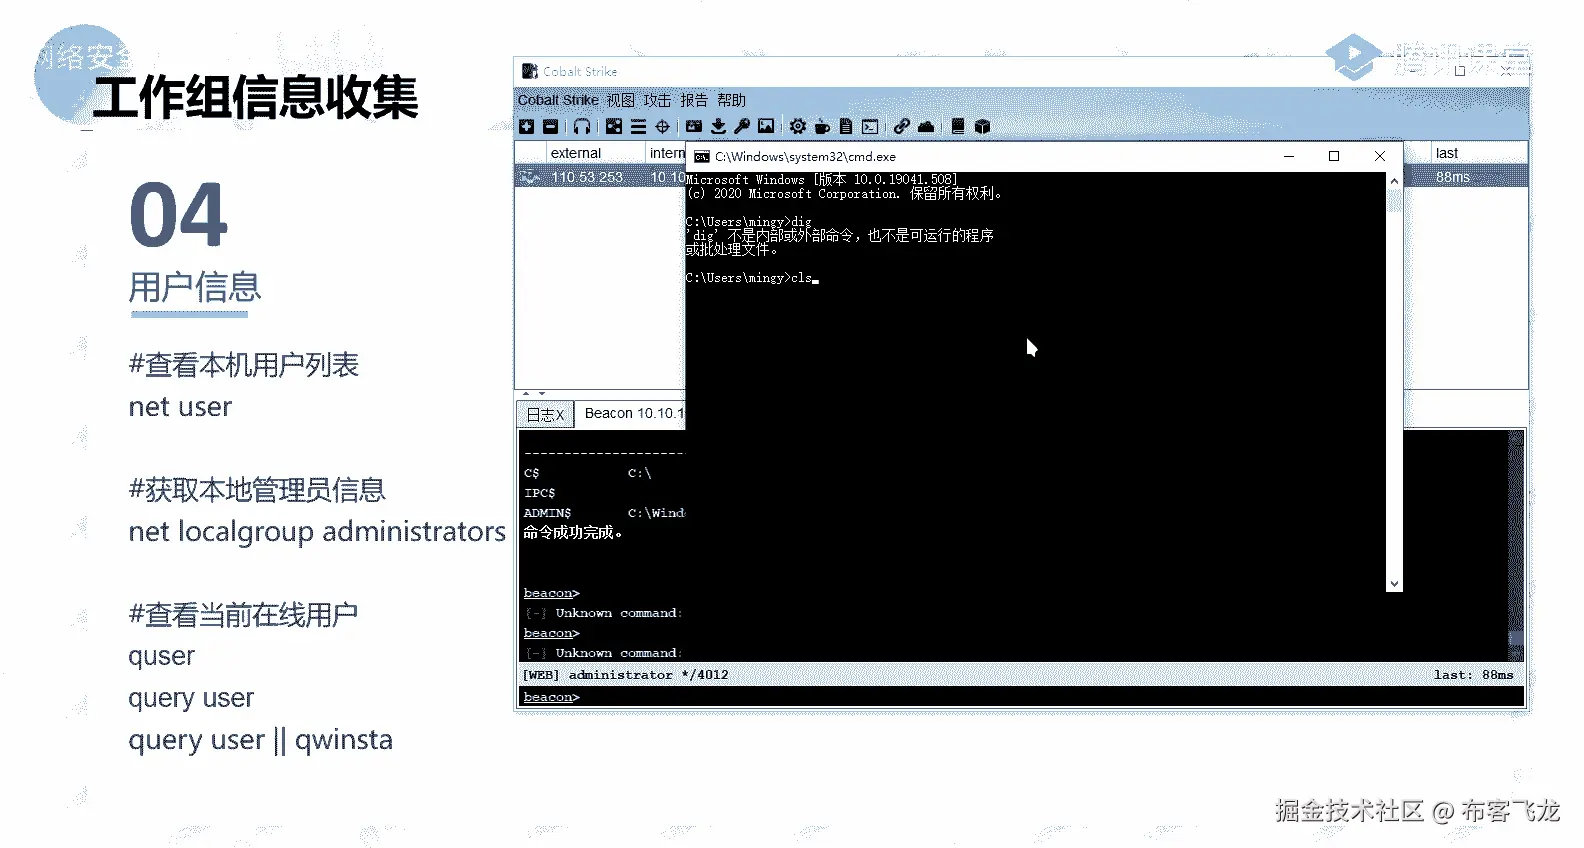Click the scripted web delivery terminal icon

pos(870,126)
